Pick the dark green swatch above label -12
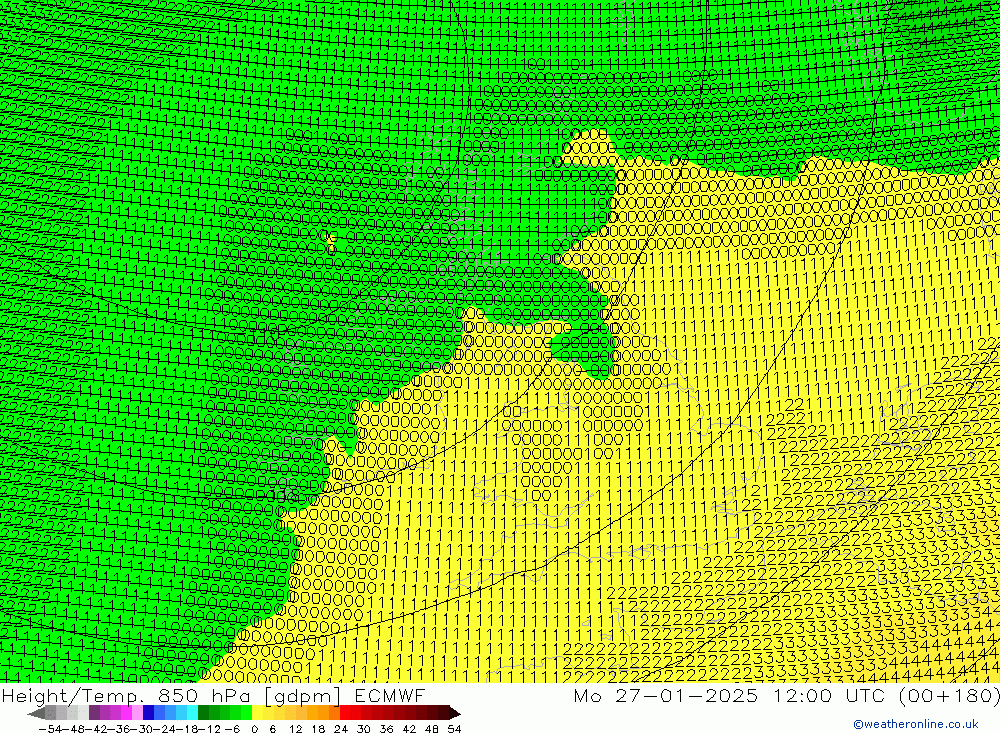The image size is (1000, 733). 203,713
